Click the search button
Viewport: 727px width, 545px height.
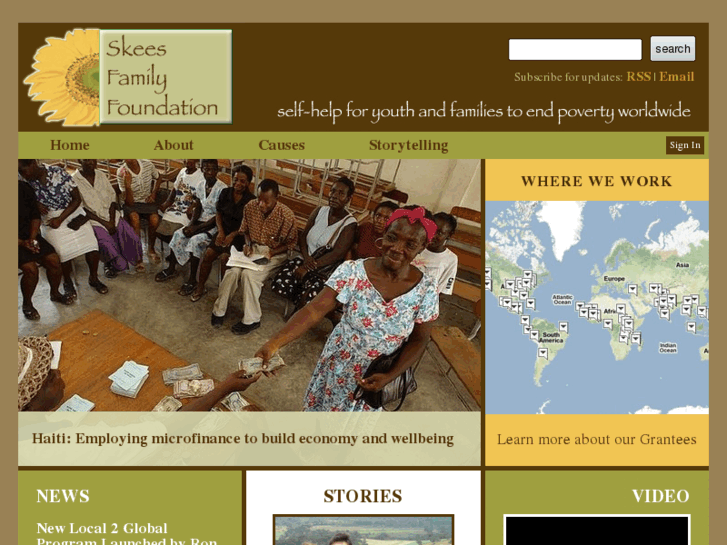(x=673, y=49)
